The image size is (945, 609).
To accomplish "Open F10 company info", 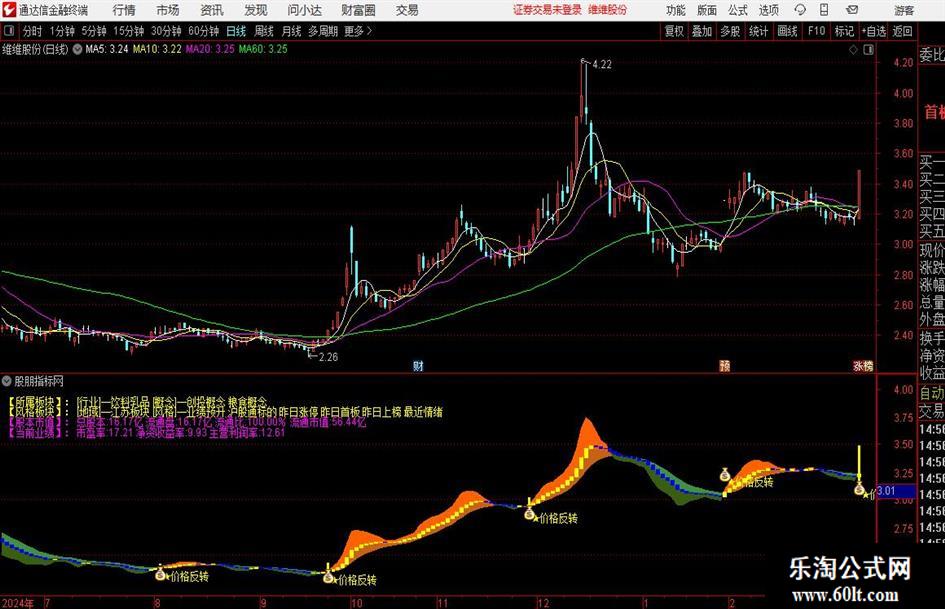I will [816, 31].
